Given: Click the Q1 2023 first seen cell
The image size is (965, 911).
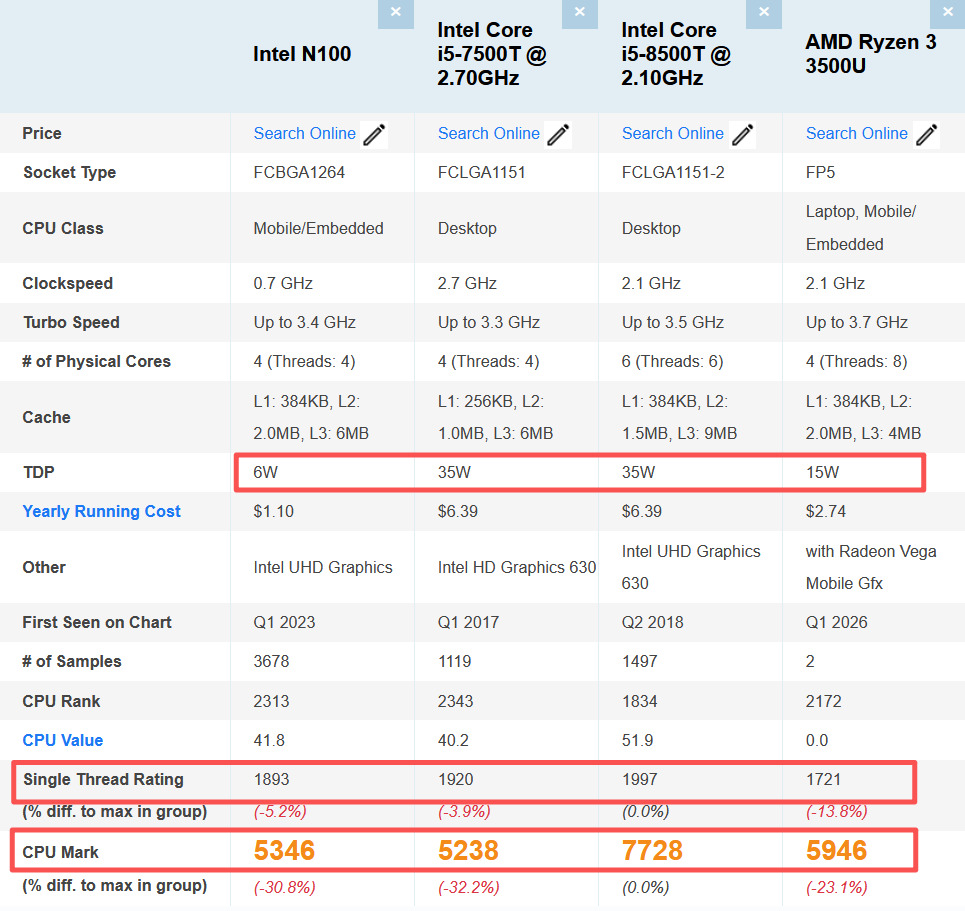Looking at the screenshot, I should tap(284, 622).
